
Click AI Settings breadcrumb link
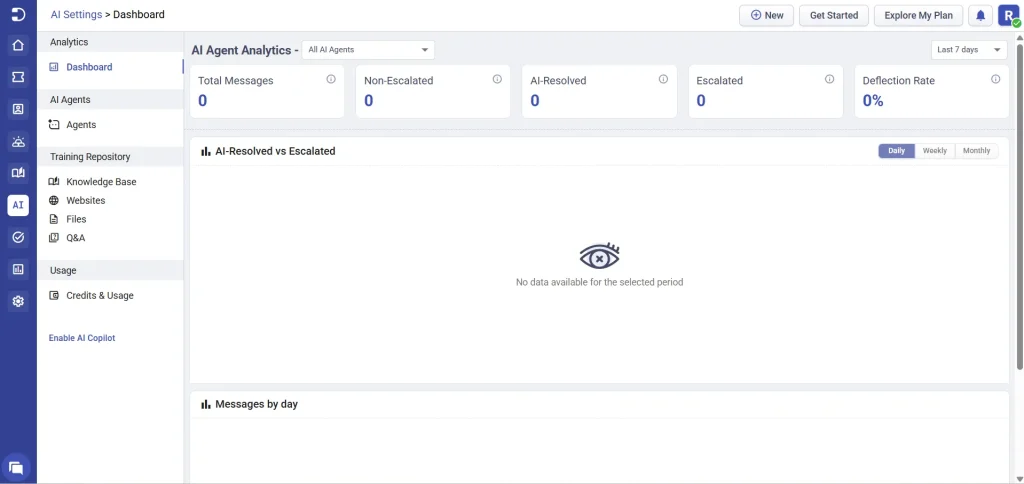(x=76, y=14)
